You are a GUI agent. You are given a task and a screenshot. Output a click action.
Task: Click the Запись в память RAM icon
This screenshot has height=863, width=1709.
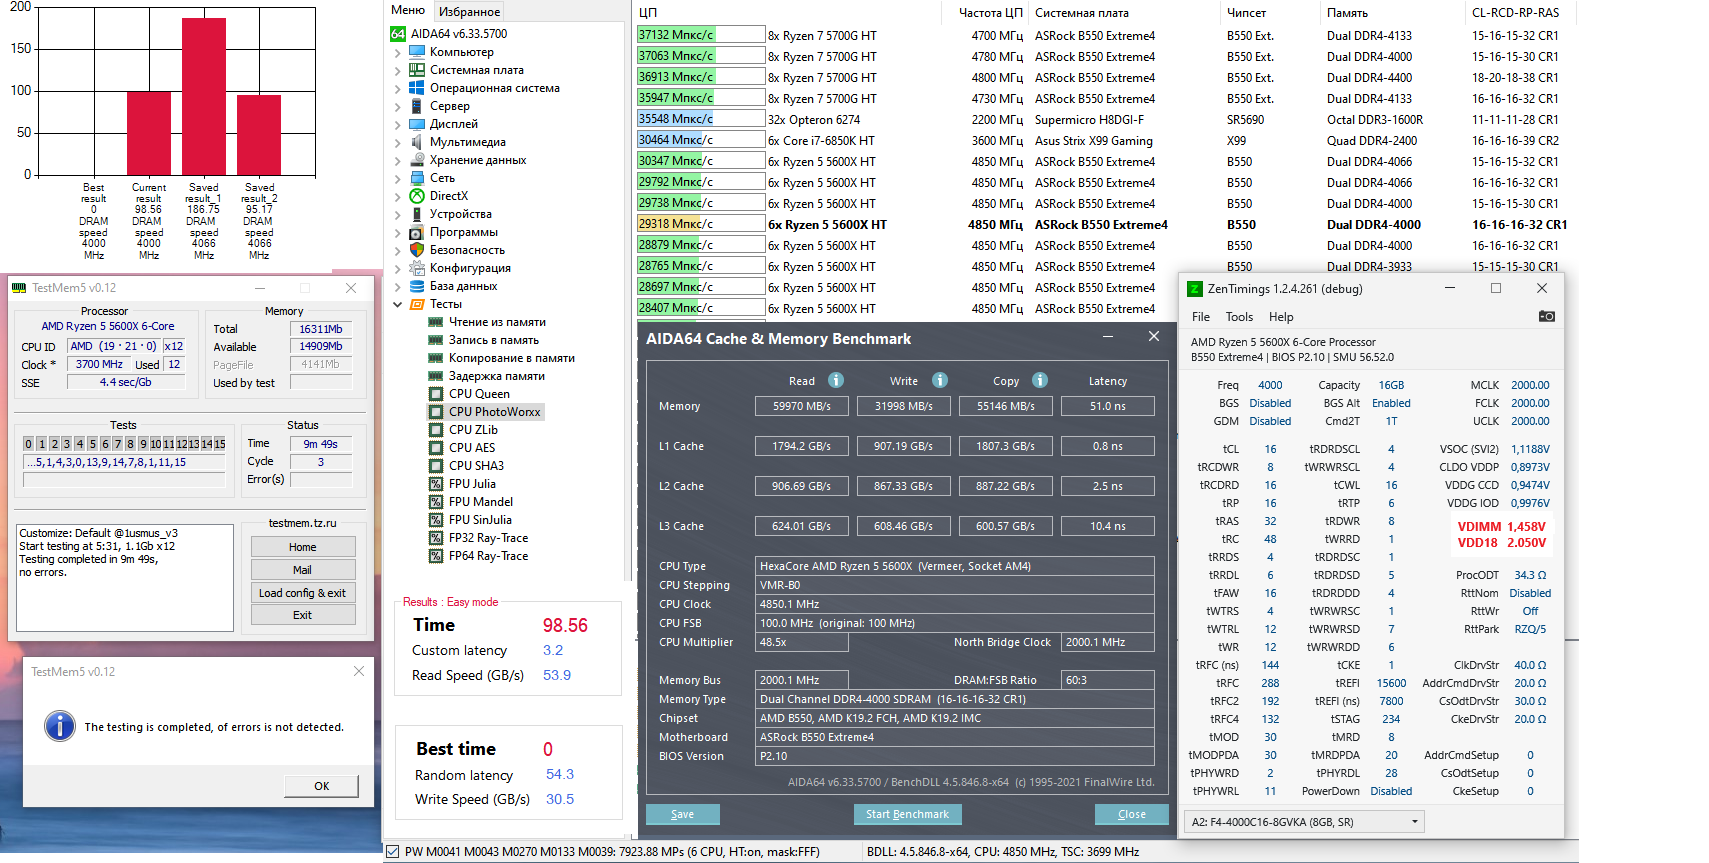(x=436, y=340)
